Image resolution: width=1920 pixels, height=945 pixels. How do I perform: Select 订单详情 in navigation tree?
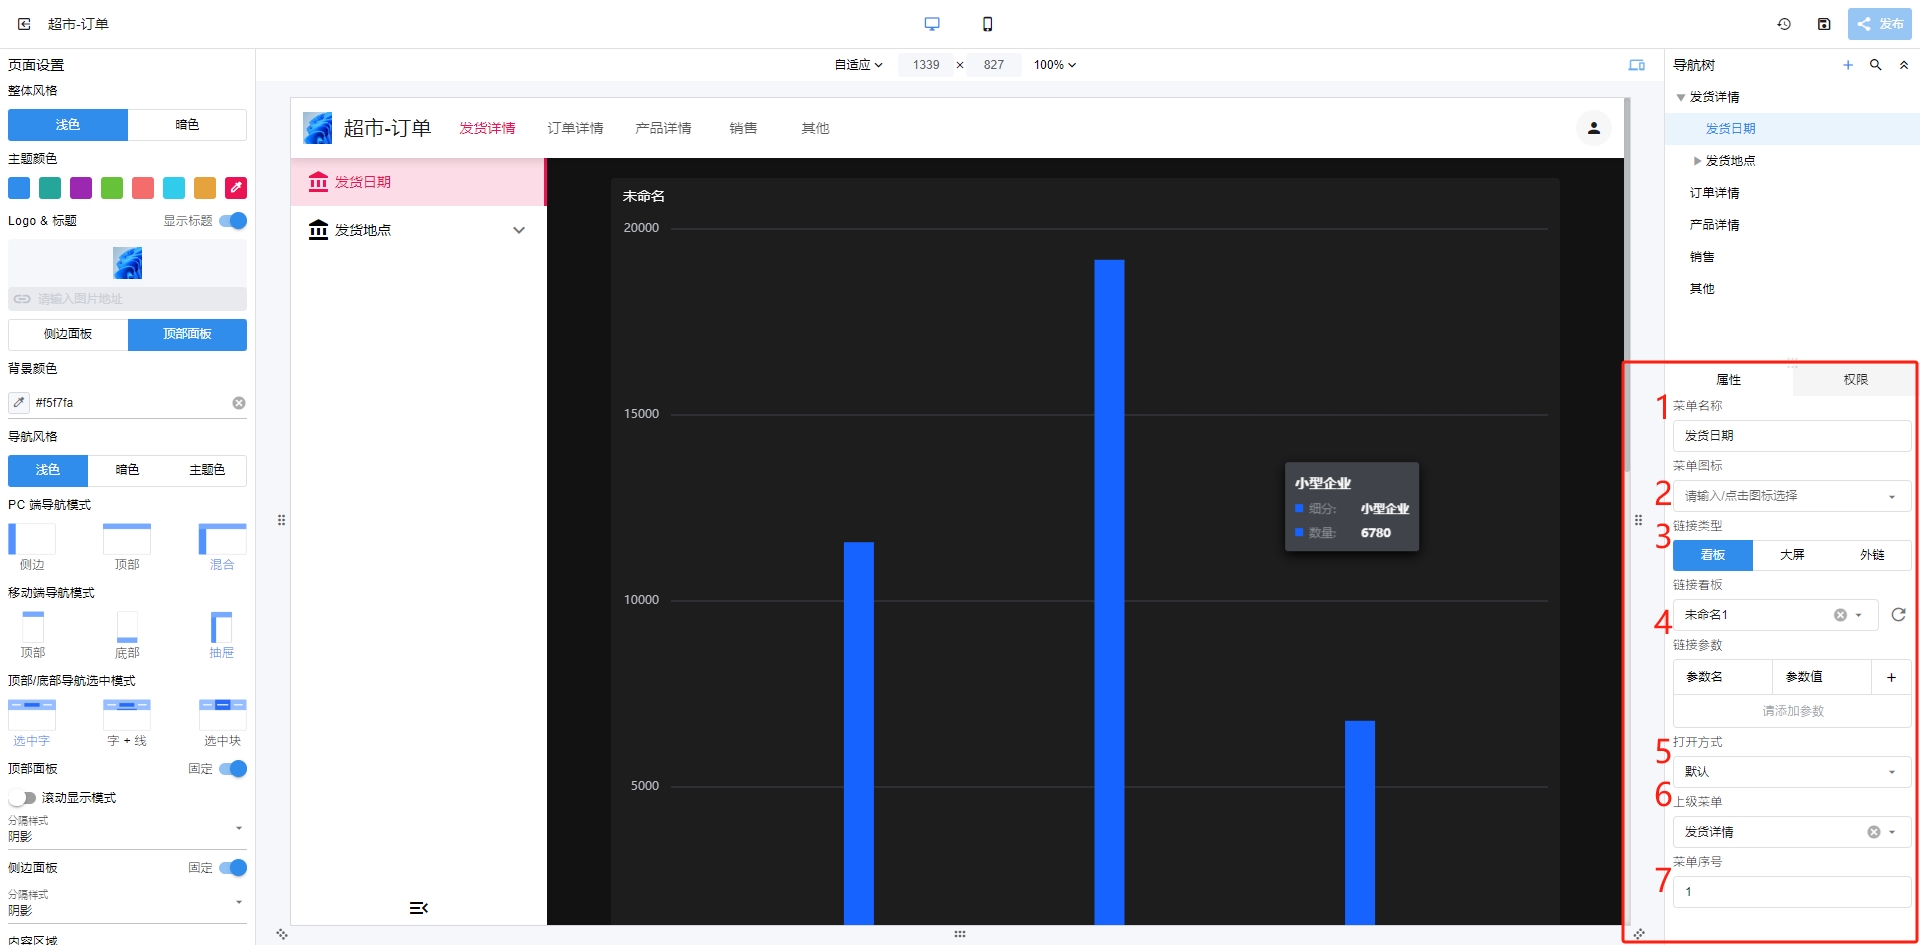tap(1714, 193)
